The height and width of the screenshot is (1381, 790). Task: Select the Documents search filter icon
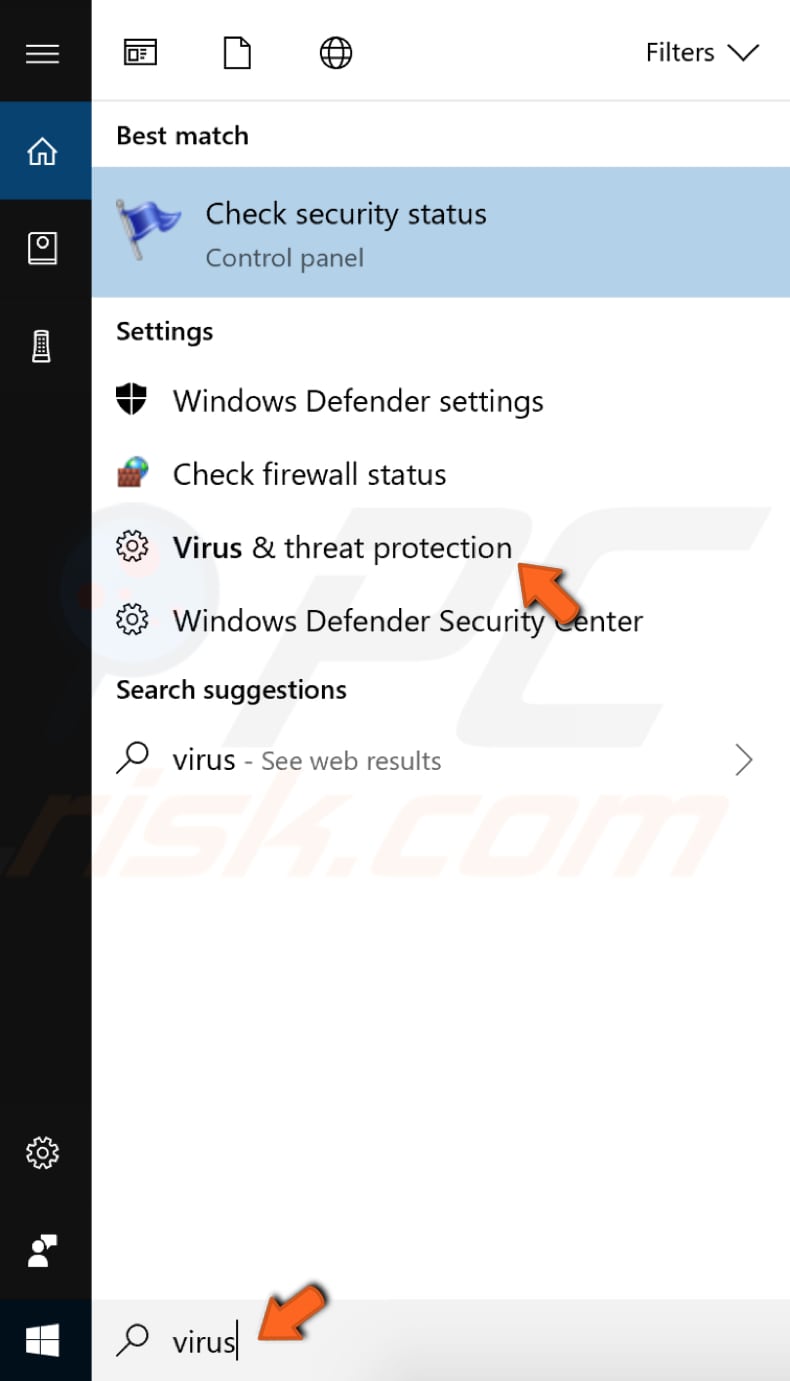(x=237, y=52)
